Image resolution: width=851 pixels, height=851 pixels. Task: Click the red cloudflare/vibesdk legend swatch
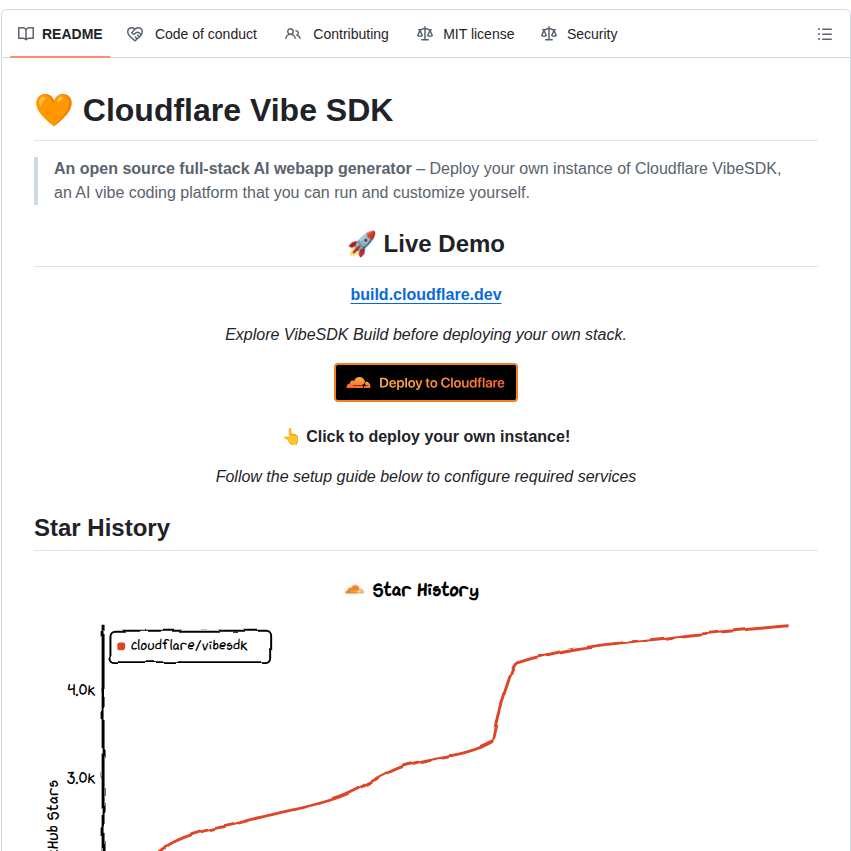[x=121, y=646]
